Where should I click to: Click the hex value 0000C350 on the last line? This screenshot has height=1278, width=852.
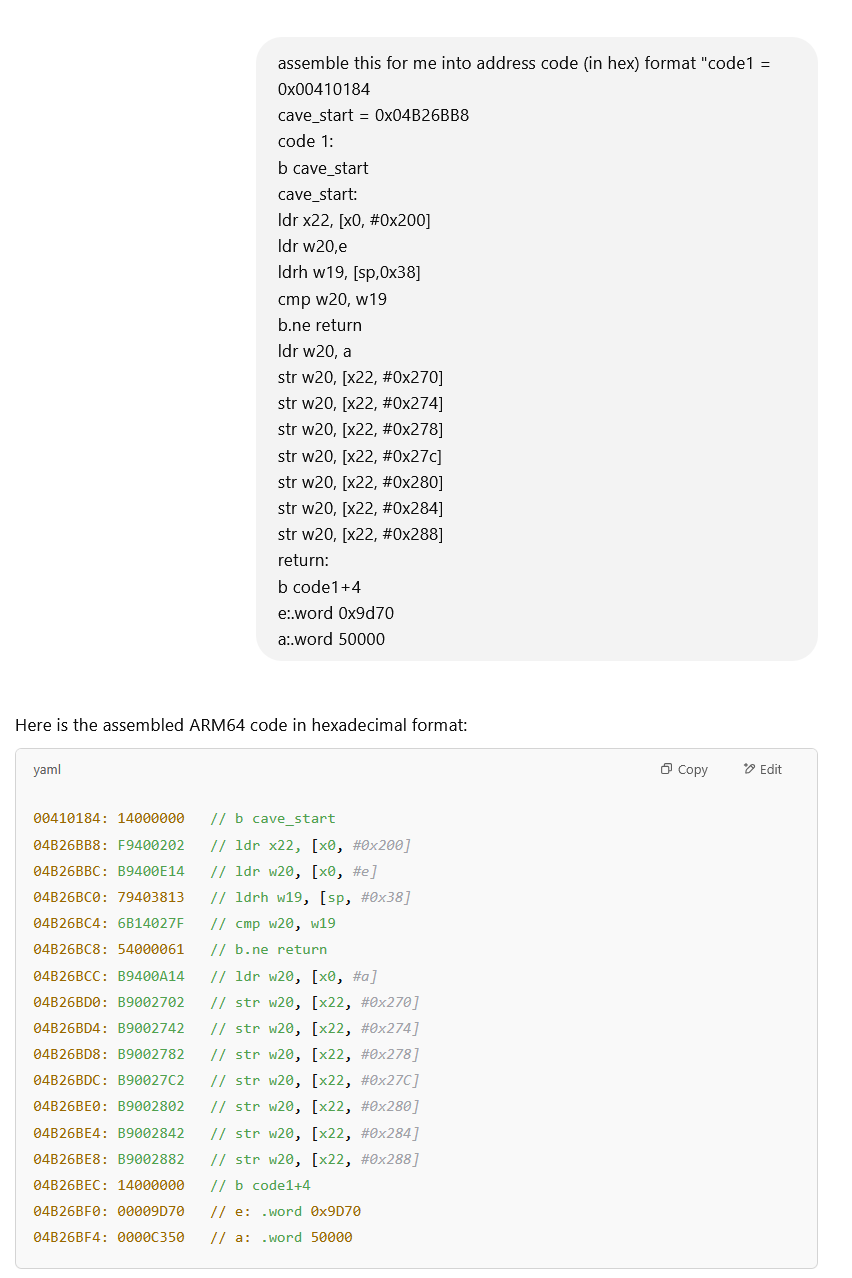pyautogui.click(x=151, y=1237)
